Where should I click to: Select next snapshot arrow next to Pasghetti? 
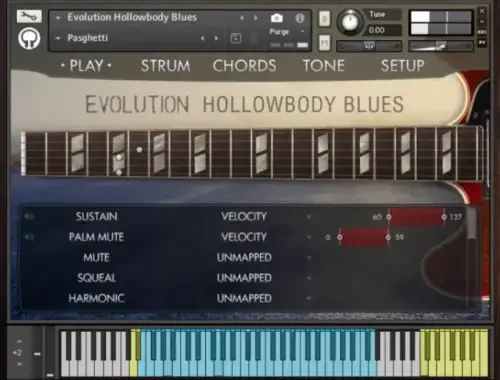(216, 38)
